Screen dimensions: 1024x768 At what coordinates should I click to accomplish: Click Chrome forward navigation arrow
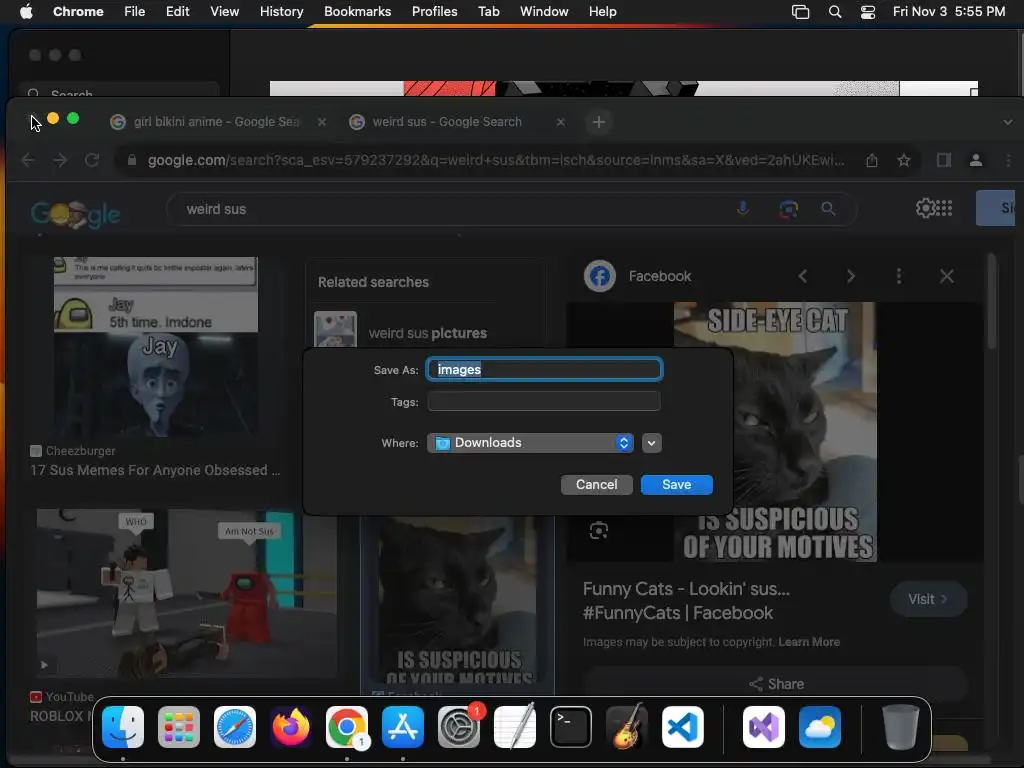(60, 160)
